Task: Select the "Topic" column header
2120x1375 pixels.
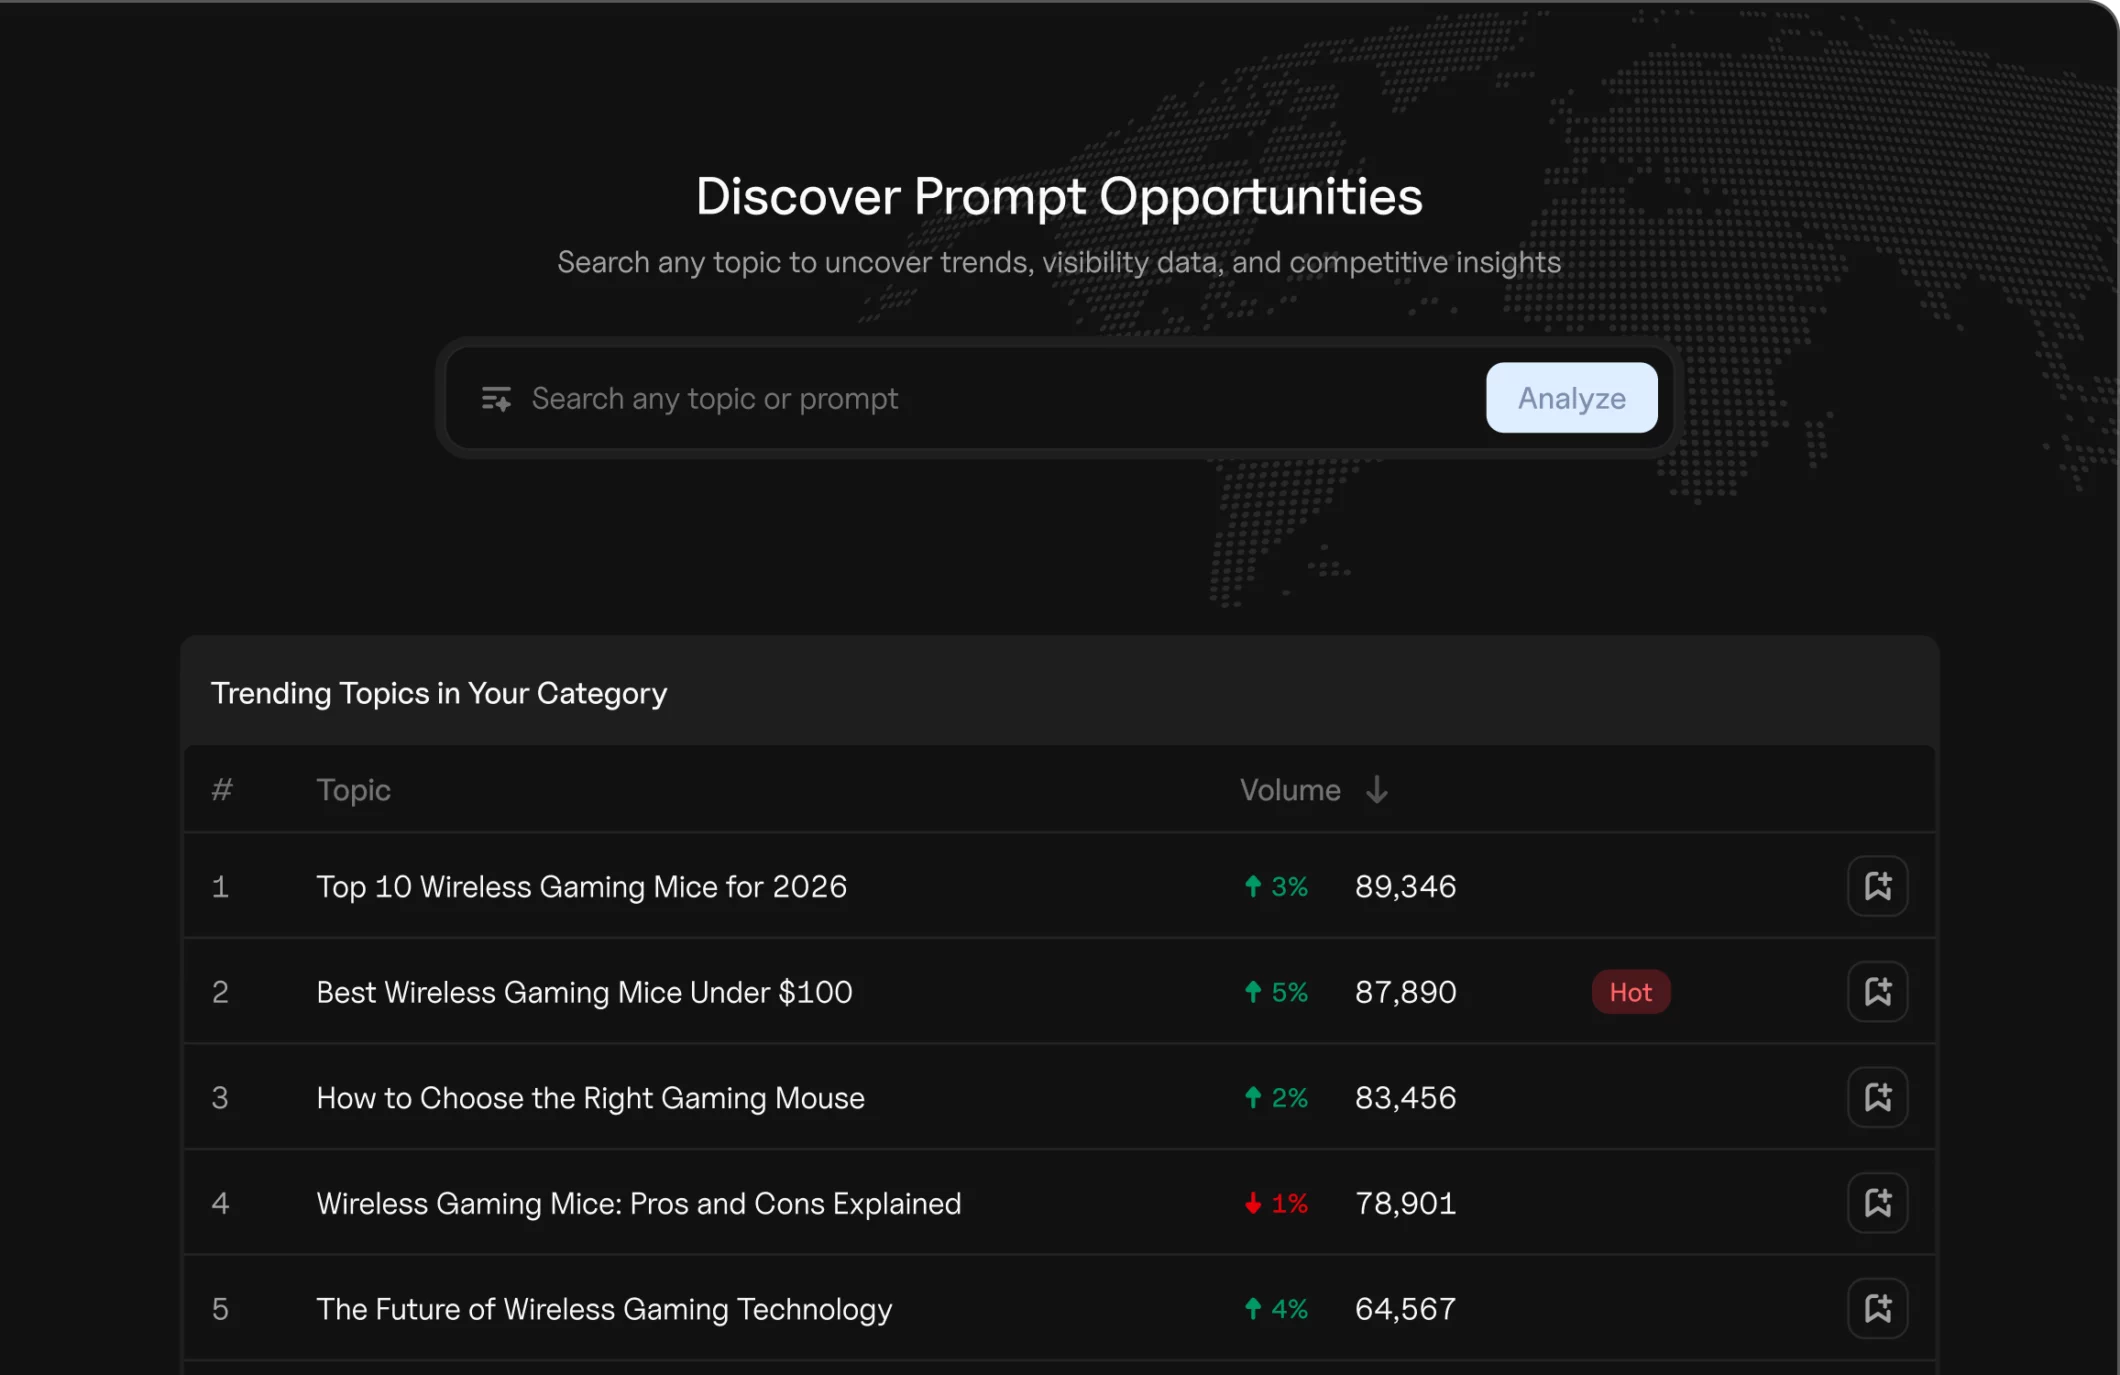Action: coord(353,790)
